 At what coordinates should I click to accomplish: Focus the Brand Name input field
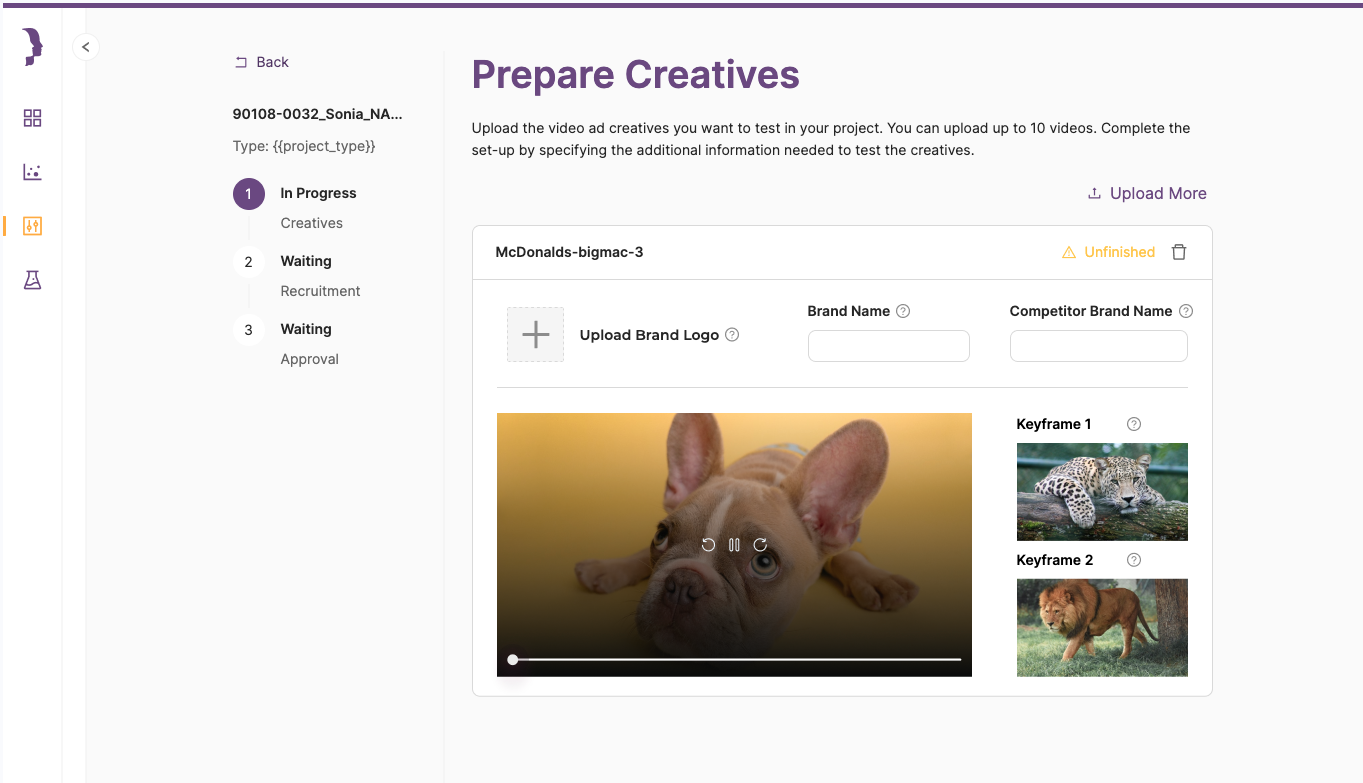pyautogui.click(x=888, y=346)
